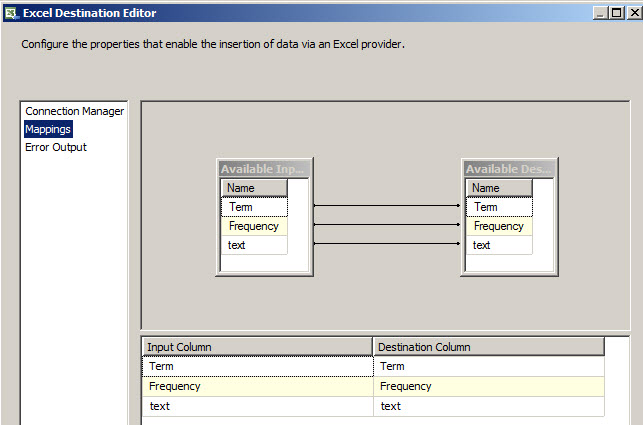Click the Excel Destination Editor title icon
The width and height of the screenshot is (643, 425).
(x=10, y=12)
